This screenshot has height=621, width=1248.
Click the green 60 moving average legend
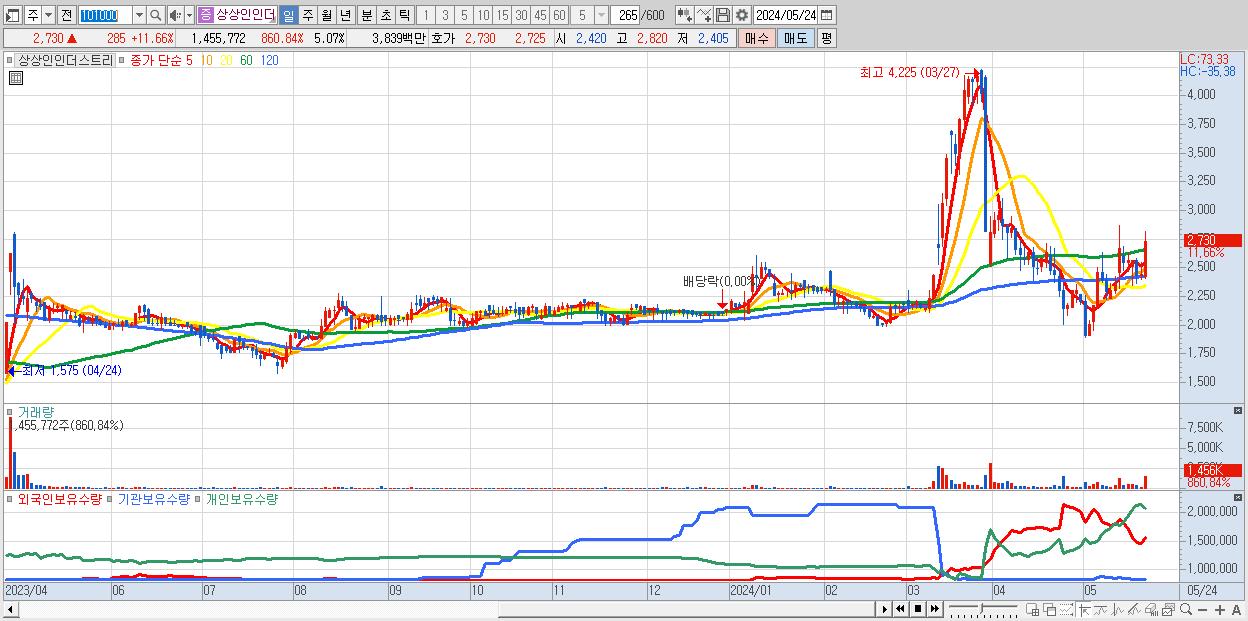(x=246, y=60)
